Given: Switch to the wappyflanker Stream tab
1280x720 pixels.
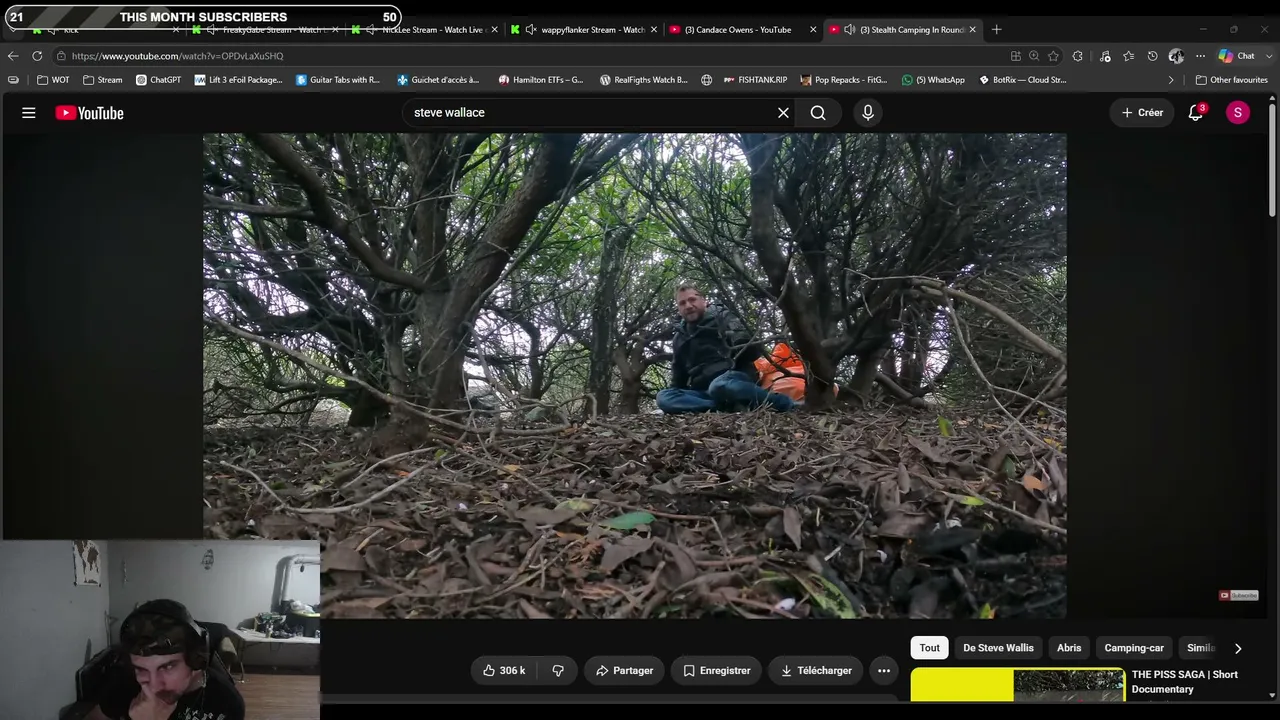Looking at the screenshot, I should (x=593, y=30).
